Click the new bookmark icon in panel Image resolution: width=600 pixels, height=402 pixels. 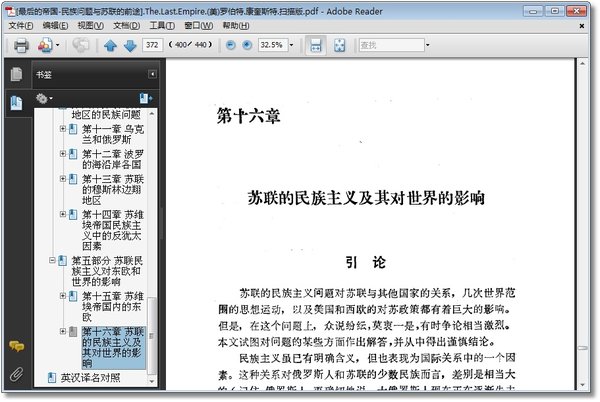pos(146,99)
